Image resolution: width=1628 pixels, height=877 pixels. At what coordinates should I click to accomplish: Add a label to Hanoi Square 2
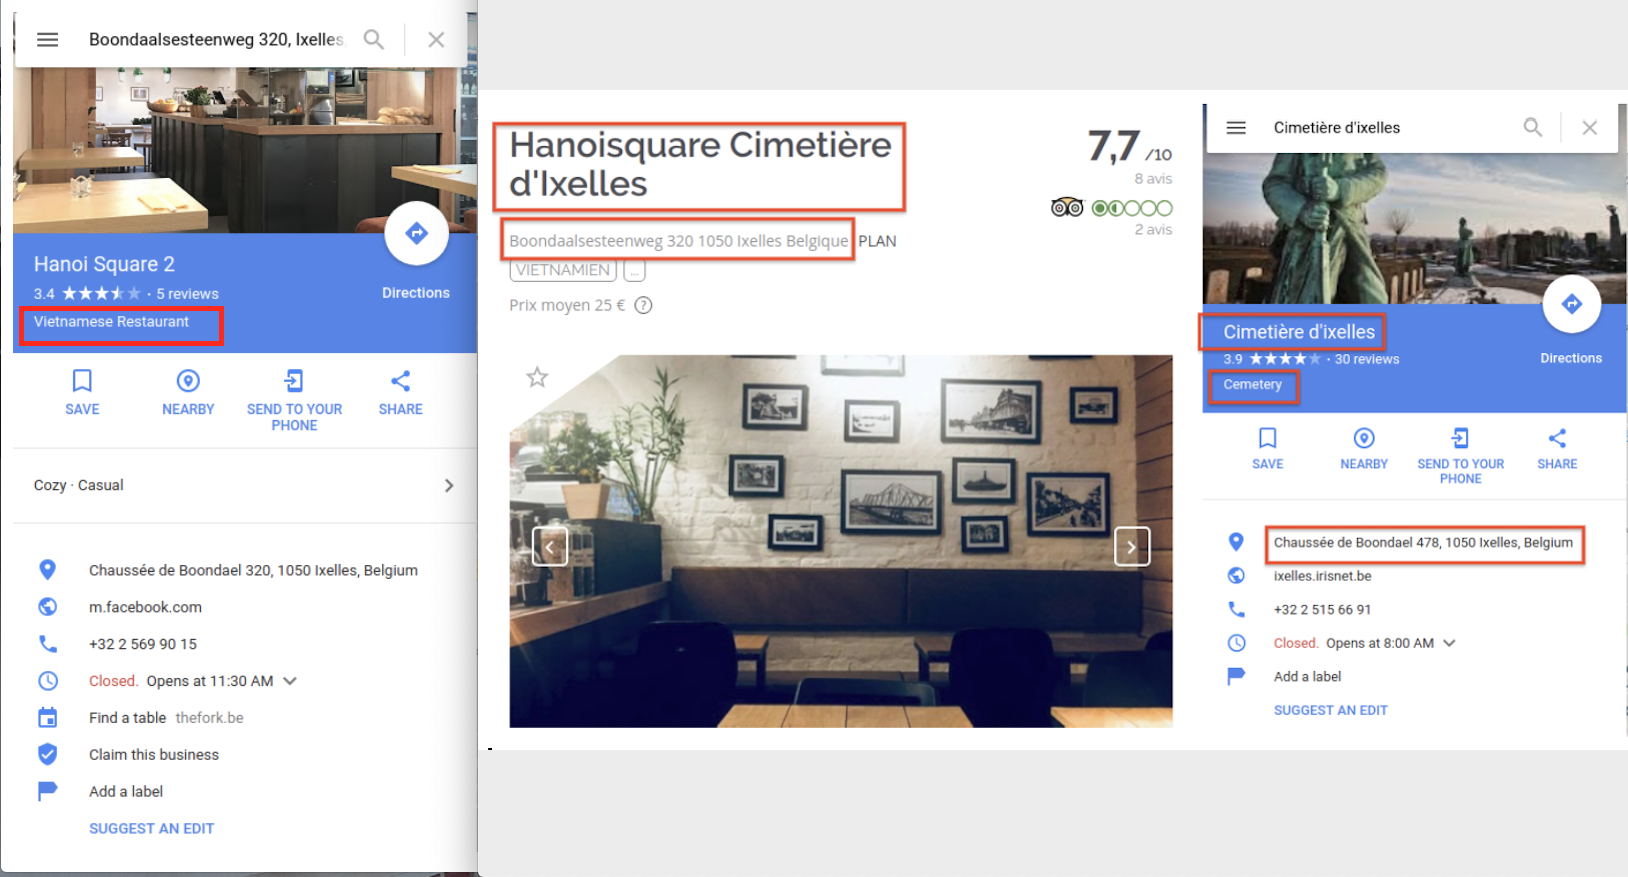click(x=126, y=792)
